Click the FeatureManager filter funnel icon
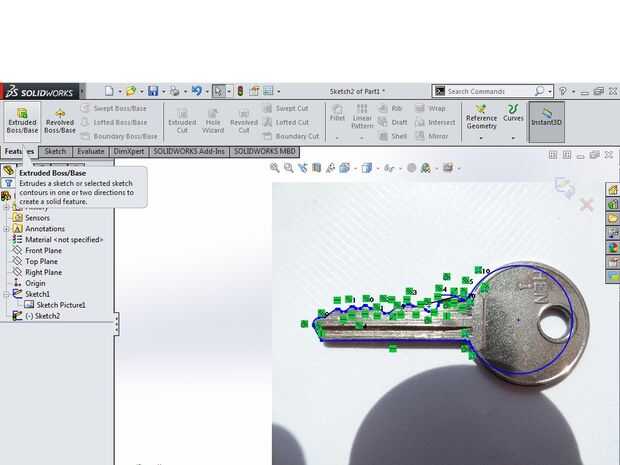The width and height of the screenshot is (620, 465). 8,183
